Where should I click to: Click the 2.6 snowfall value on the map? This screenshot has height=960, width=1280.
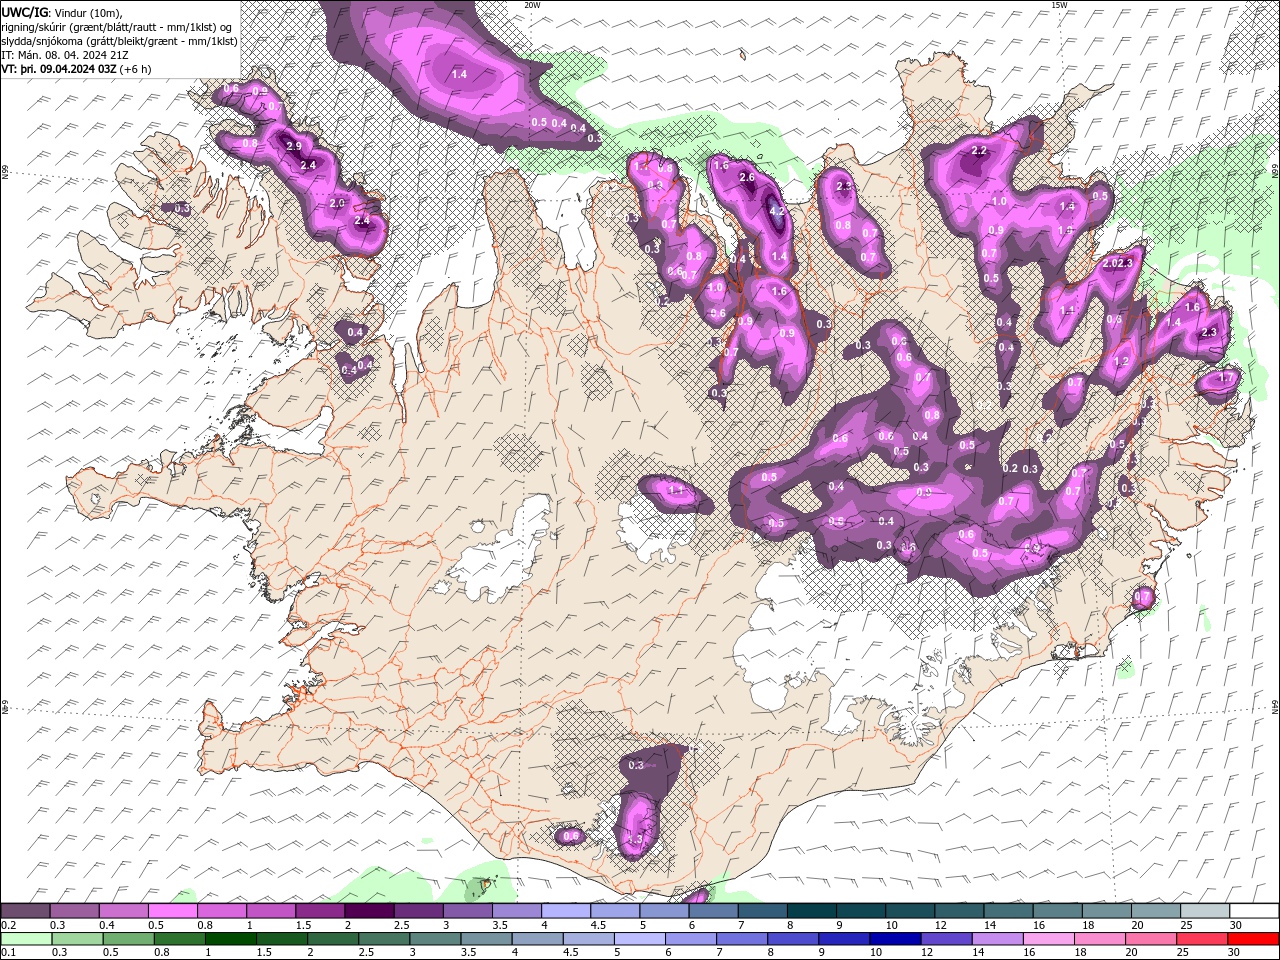click(747, 178)
